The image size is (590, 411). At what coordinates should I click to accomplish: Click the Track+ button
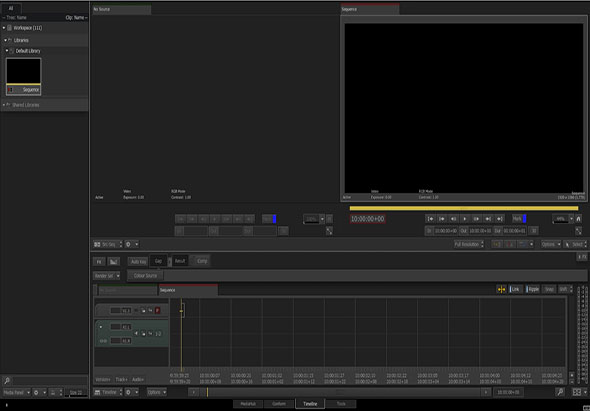[122, 379]
